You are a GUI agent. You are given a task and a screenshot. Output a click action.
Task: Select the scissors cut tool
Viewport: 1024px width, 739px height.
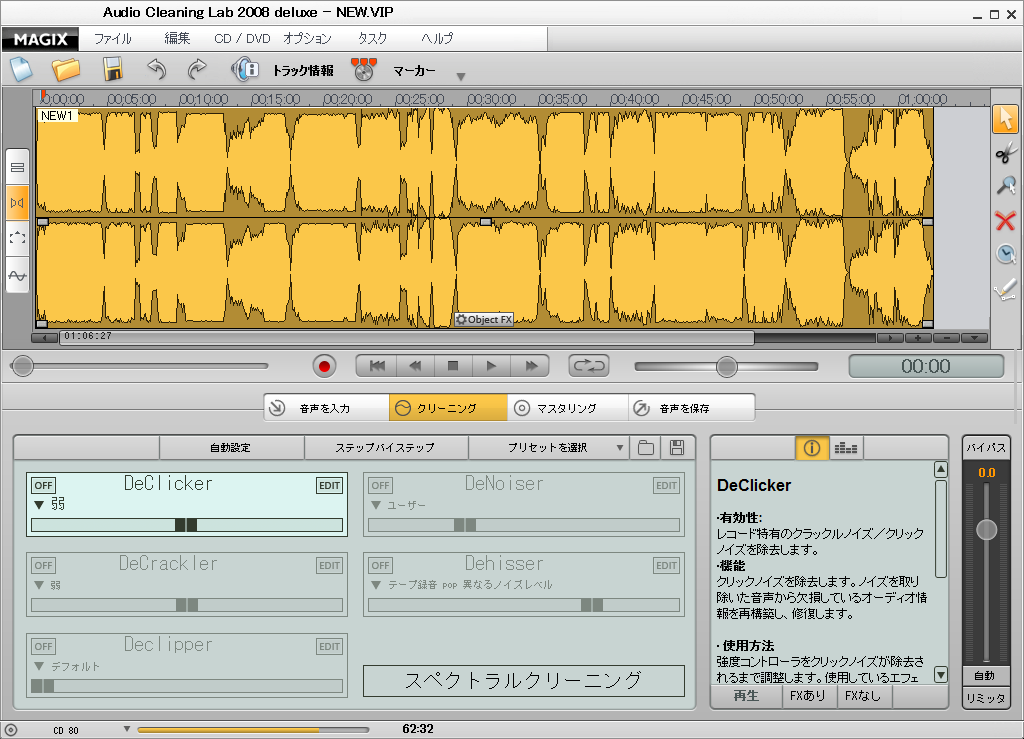pyautogui.click(x=1006, y=153)
